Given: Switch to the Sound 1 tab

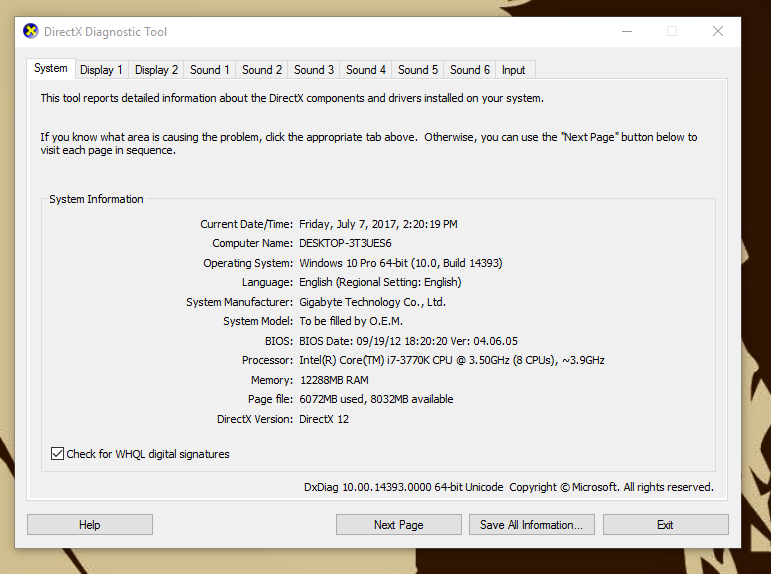Looking at the screenshot, I should click(x=210, y=70).
